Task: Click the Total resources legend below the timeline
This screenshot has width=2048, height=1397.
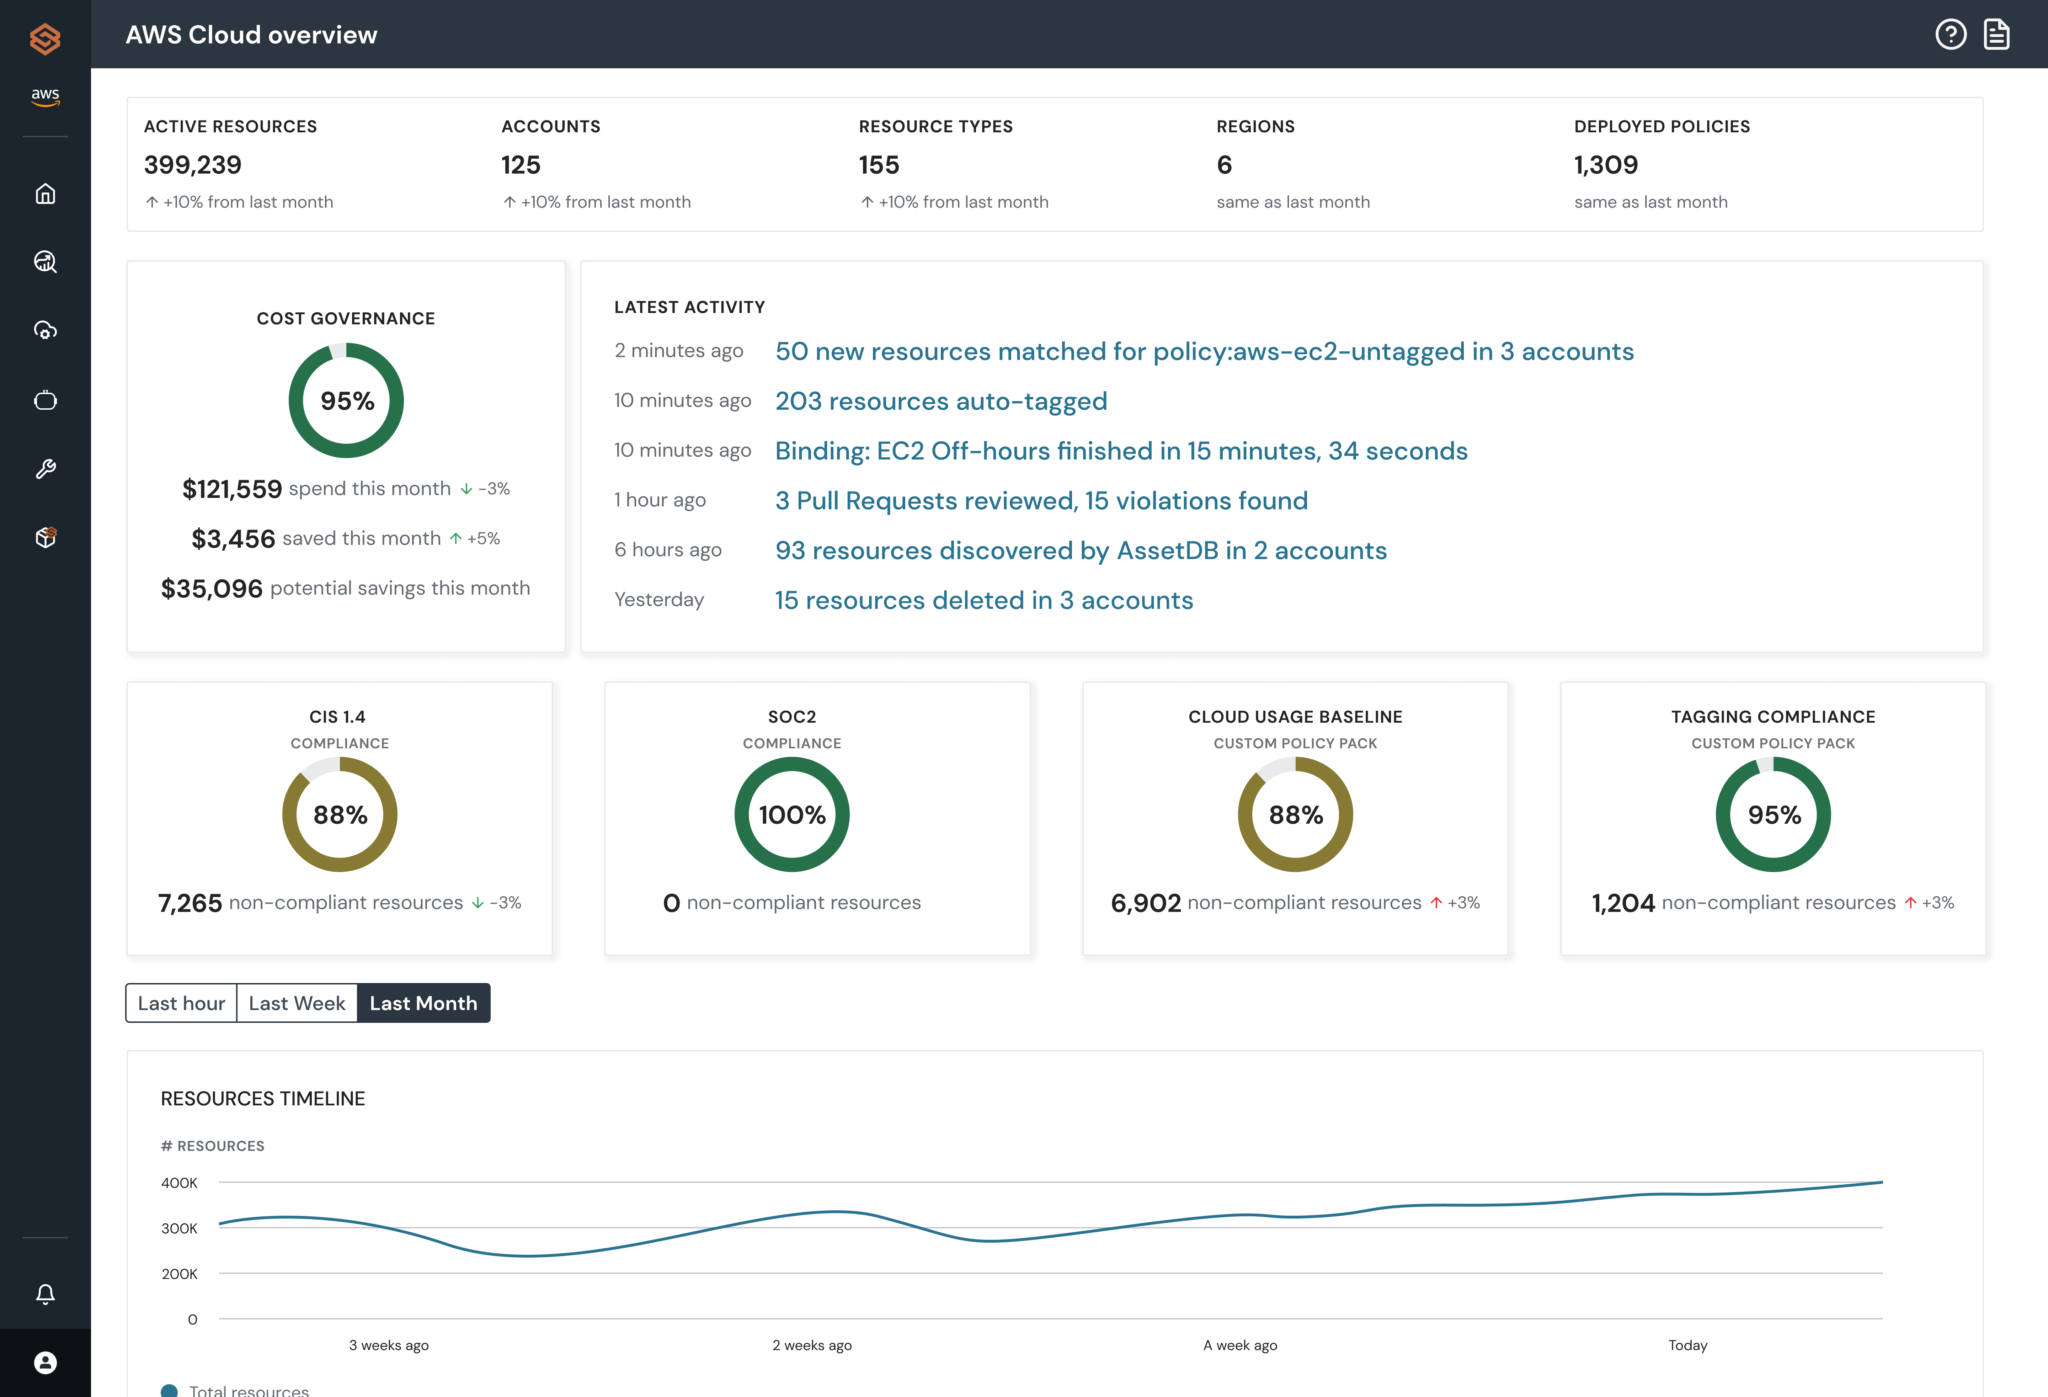Action: pos(237,1389)
